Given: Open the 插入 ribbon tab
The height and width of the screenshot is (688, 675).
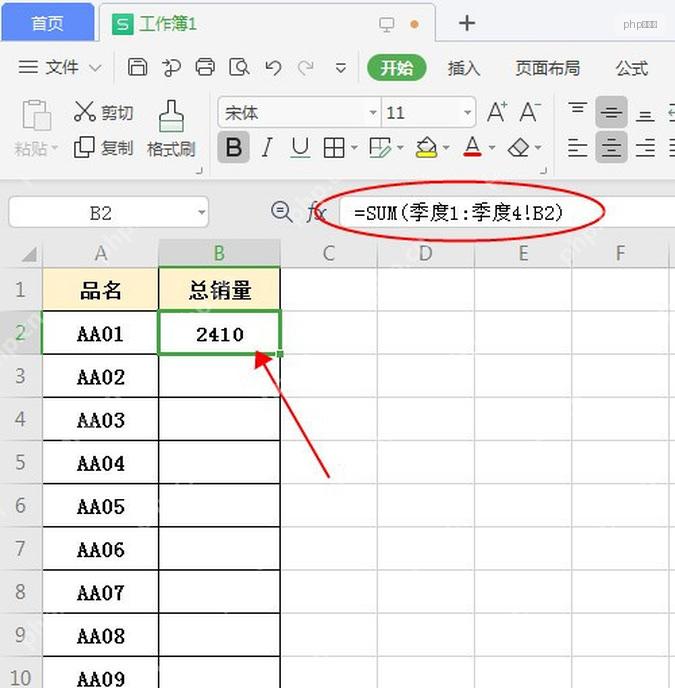Looking at the screenshot, I should pyautogui.click(x=463, y=68).
